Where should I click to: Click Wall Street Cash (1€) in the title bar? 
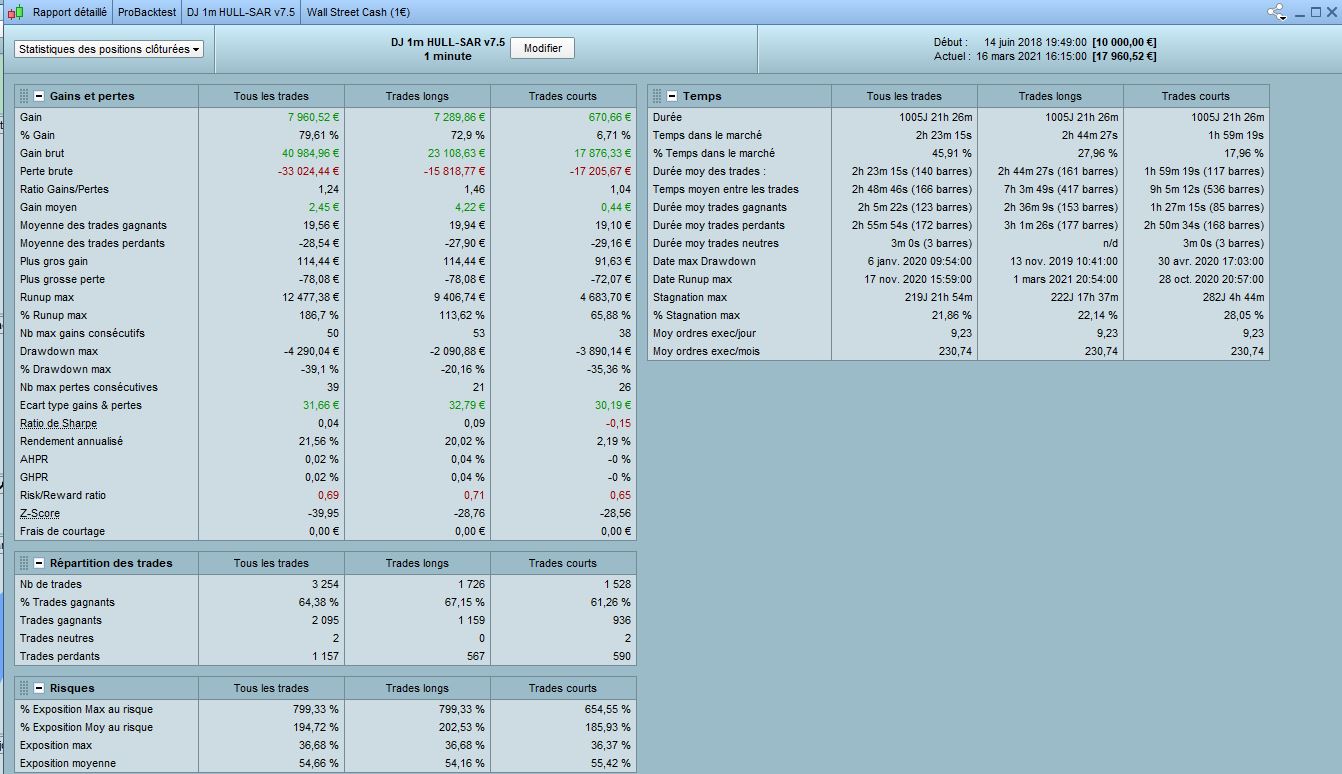tap(358, 12)
